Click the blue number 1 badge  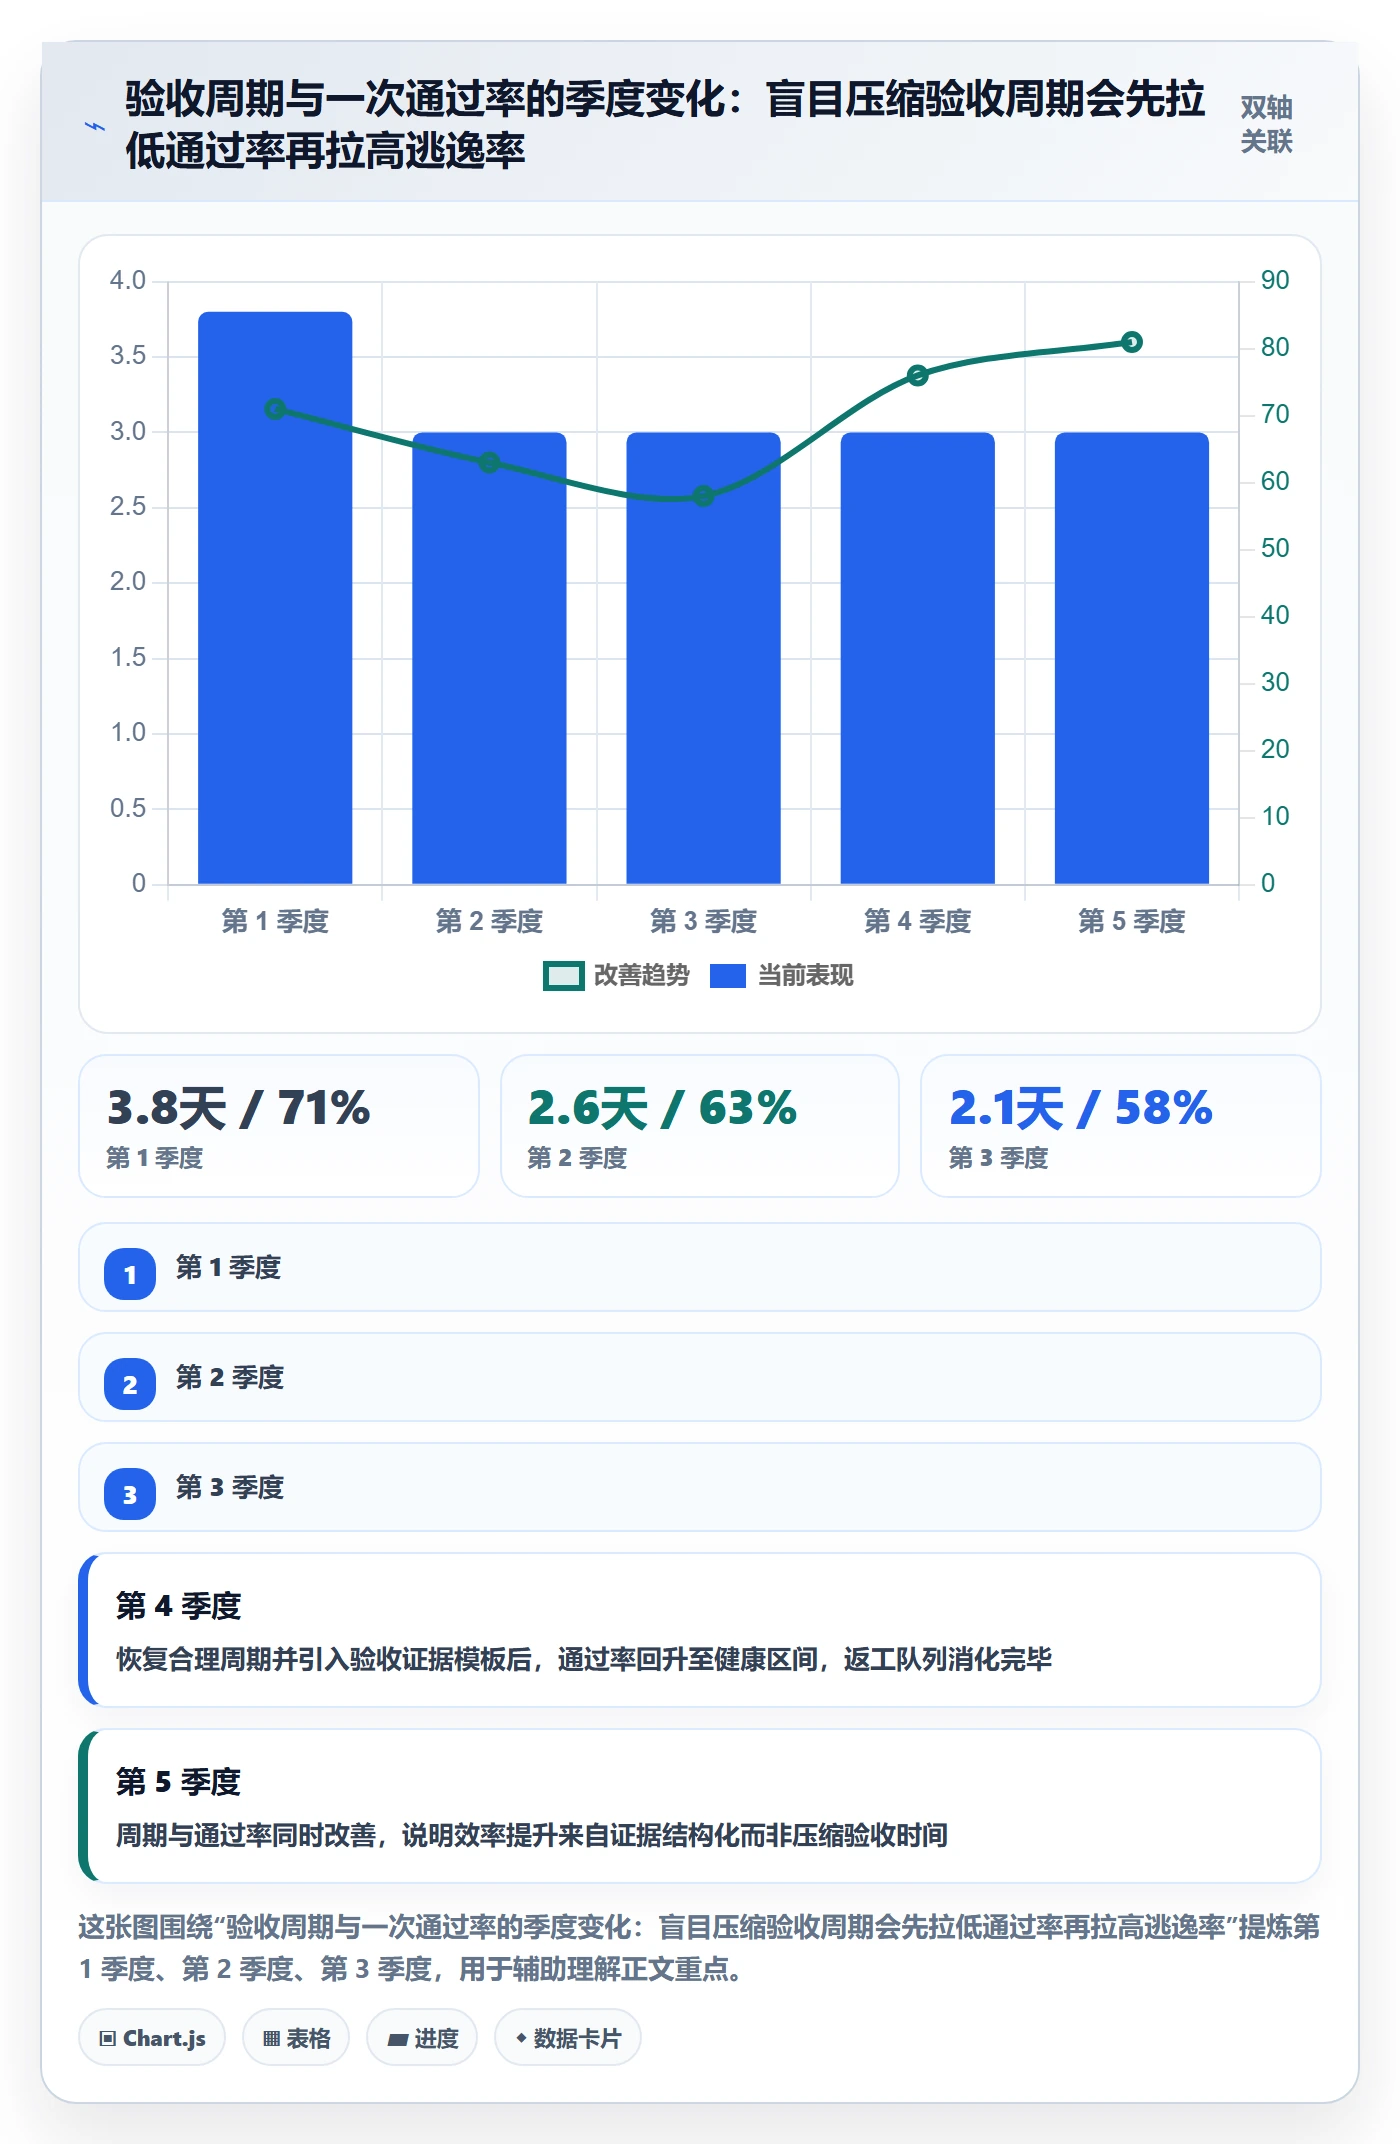[x=130, y=1274]
